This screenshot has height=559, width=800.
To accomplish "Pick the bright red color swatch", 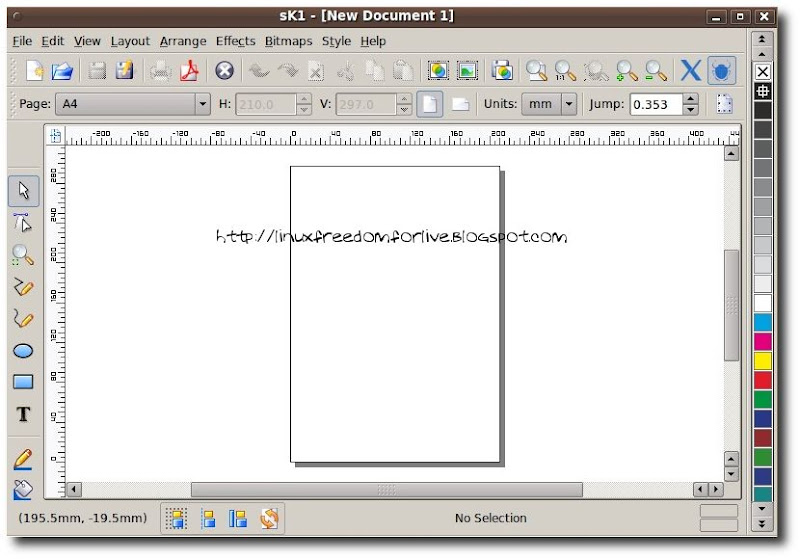I will click(763, 380).
